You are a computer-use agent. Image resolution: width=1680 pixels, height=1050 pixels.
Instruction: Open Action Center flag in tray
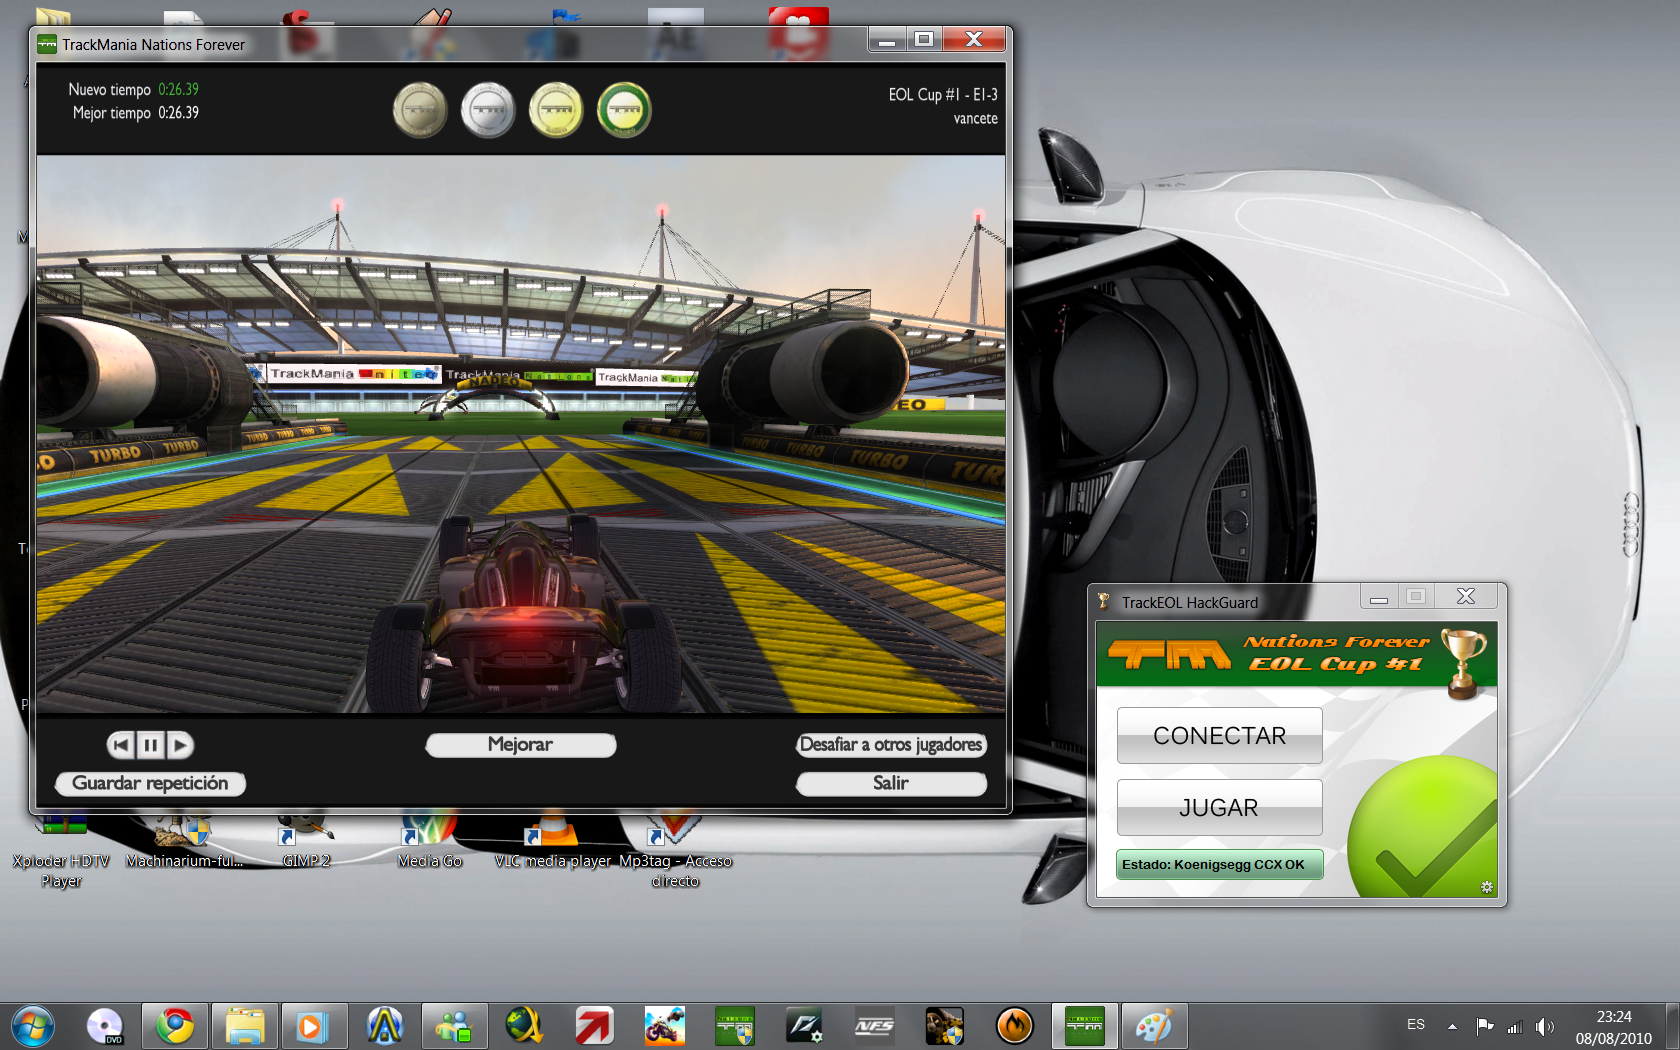tap(1485, 1026)
